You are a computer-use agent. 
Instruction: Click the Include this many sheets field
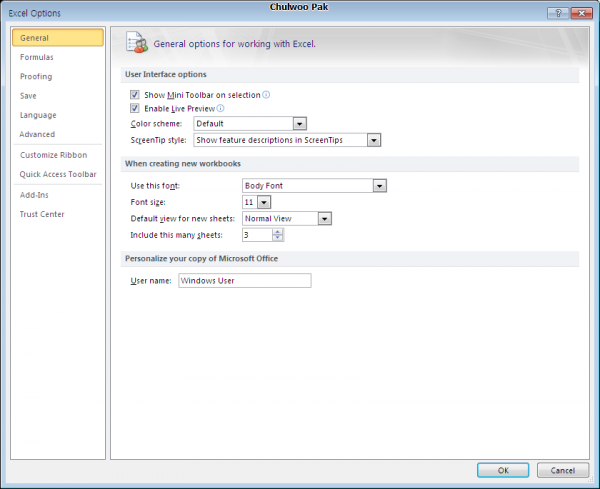coord(258,235)
